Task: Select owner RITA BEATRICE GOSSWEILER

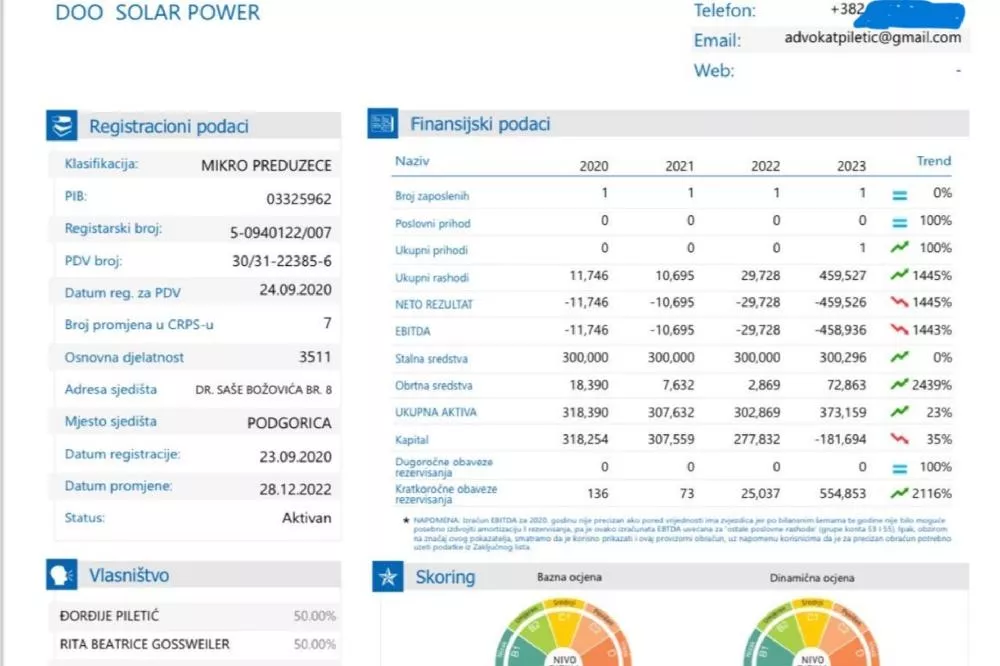Action: click(x=145, y=644)
